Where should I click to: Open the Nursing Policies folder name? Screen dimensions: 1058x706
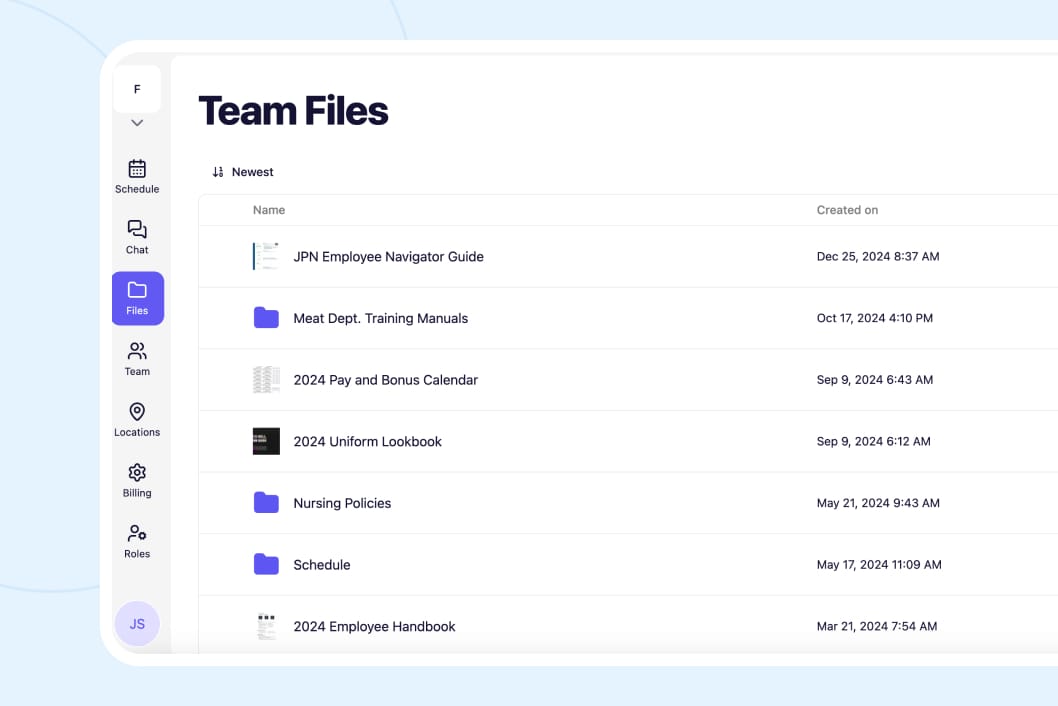click(x=342, y=503)
